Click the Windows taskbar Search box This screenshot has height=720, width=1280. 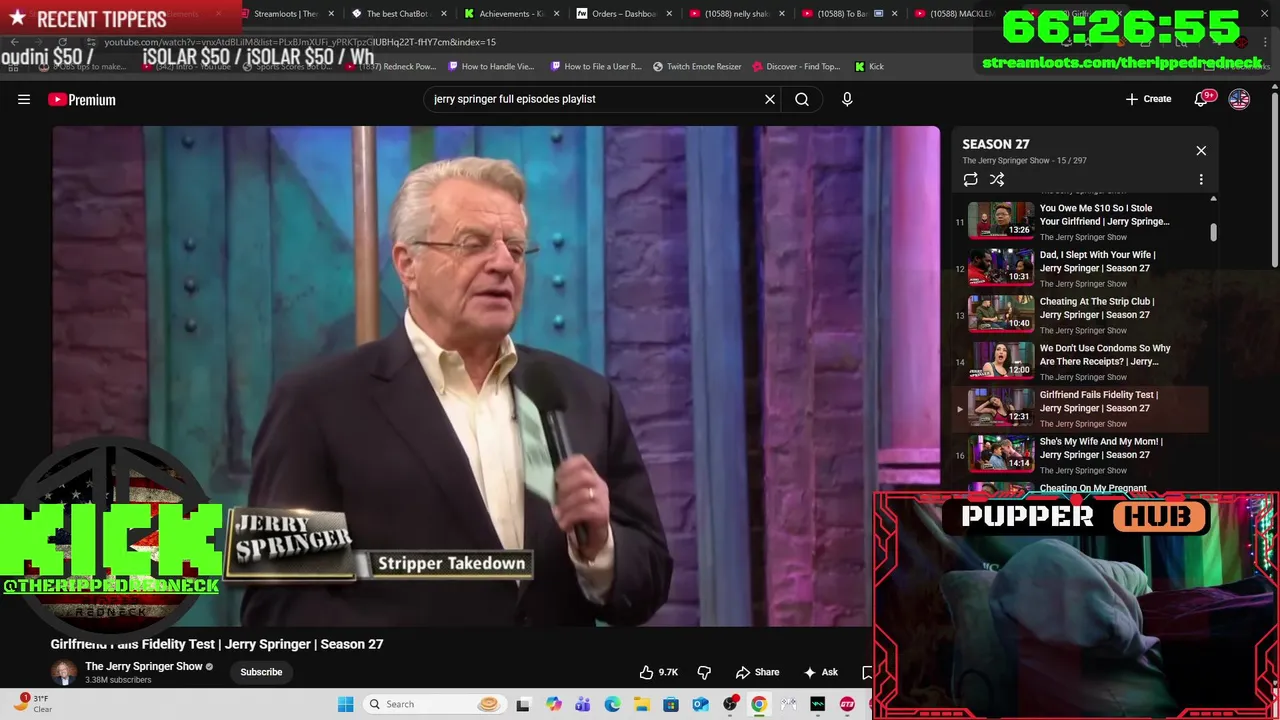(x=433, y=704)
